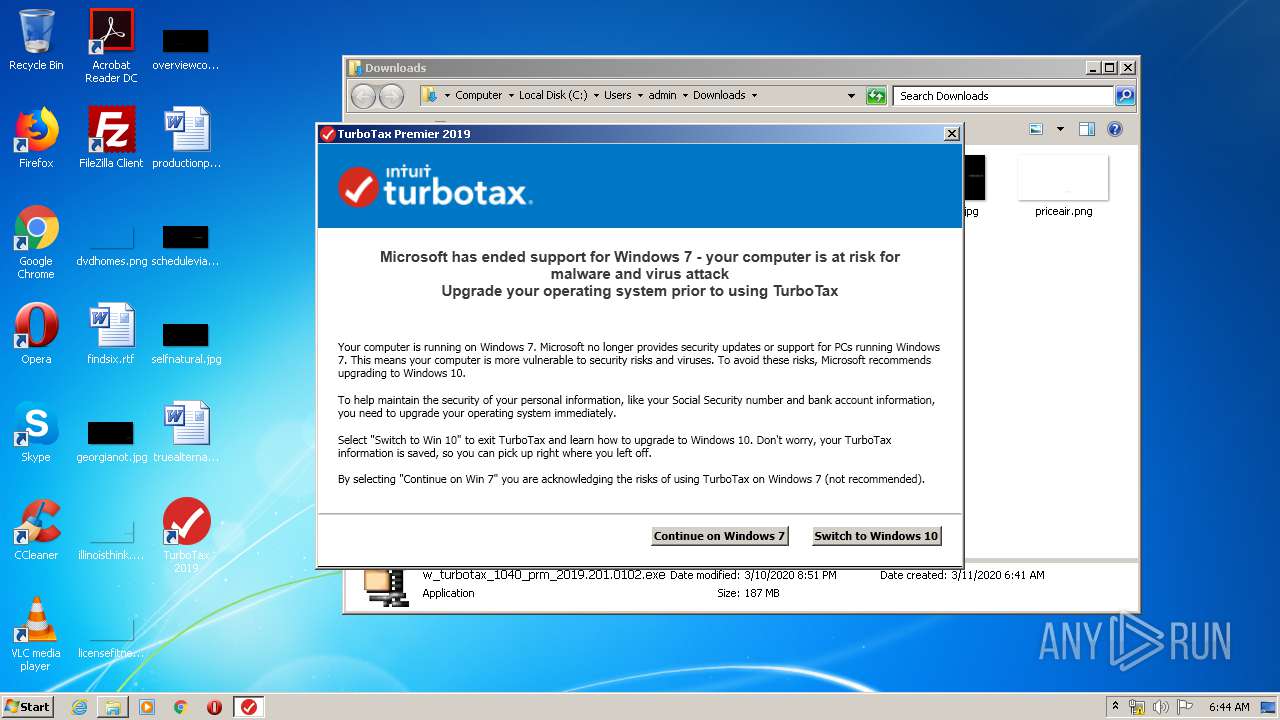Change view via the Explorer views icon
The image size is (1280, 720).
[1036, 129]
